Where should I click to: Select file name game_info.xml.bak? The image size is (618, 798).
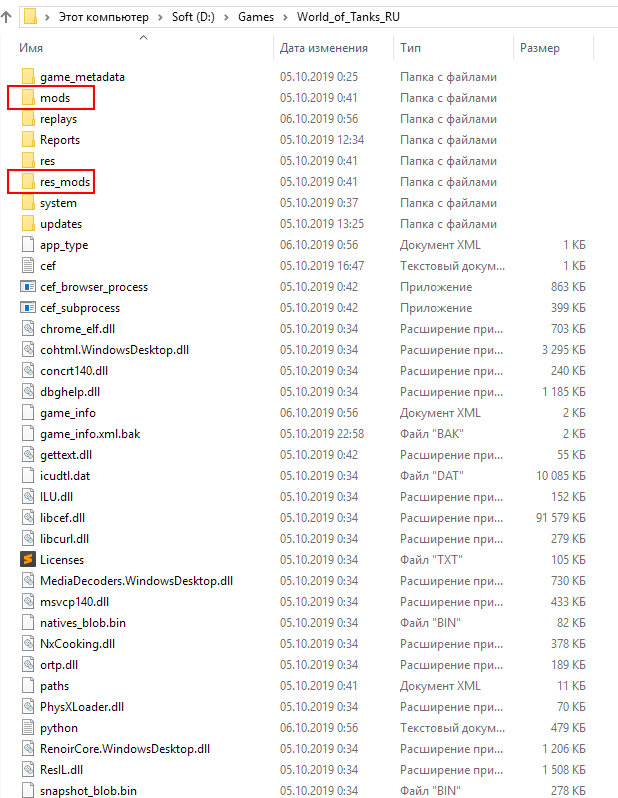coord(90,434)
